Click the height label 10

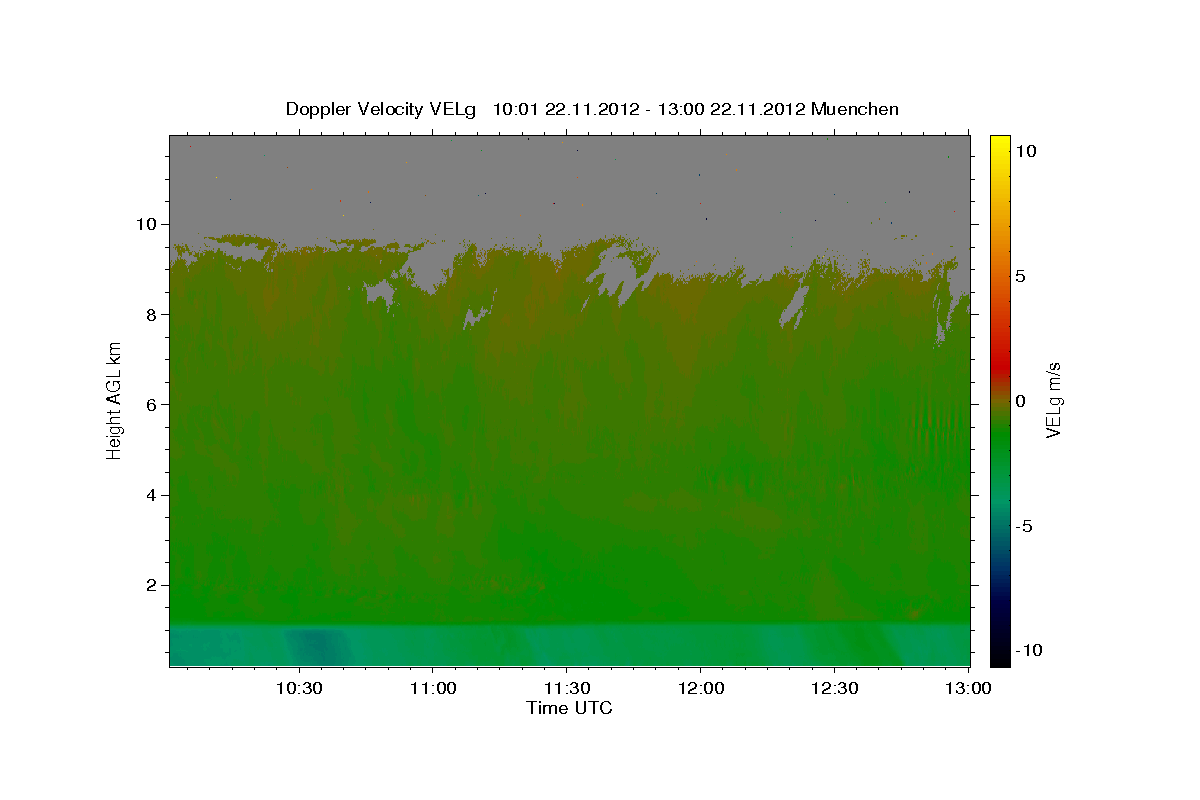[x=149, y=224]
